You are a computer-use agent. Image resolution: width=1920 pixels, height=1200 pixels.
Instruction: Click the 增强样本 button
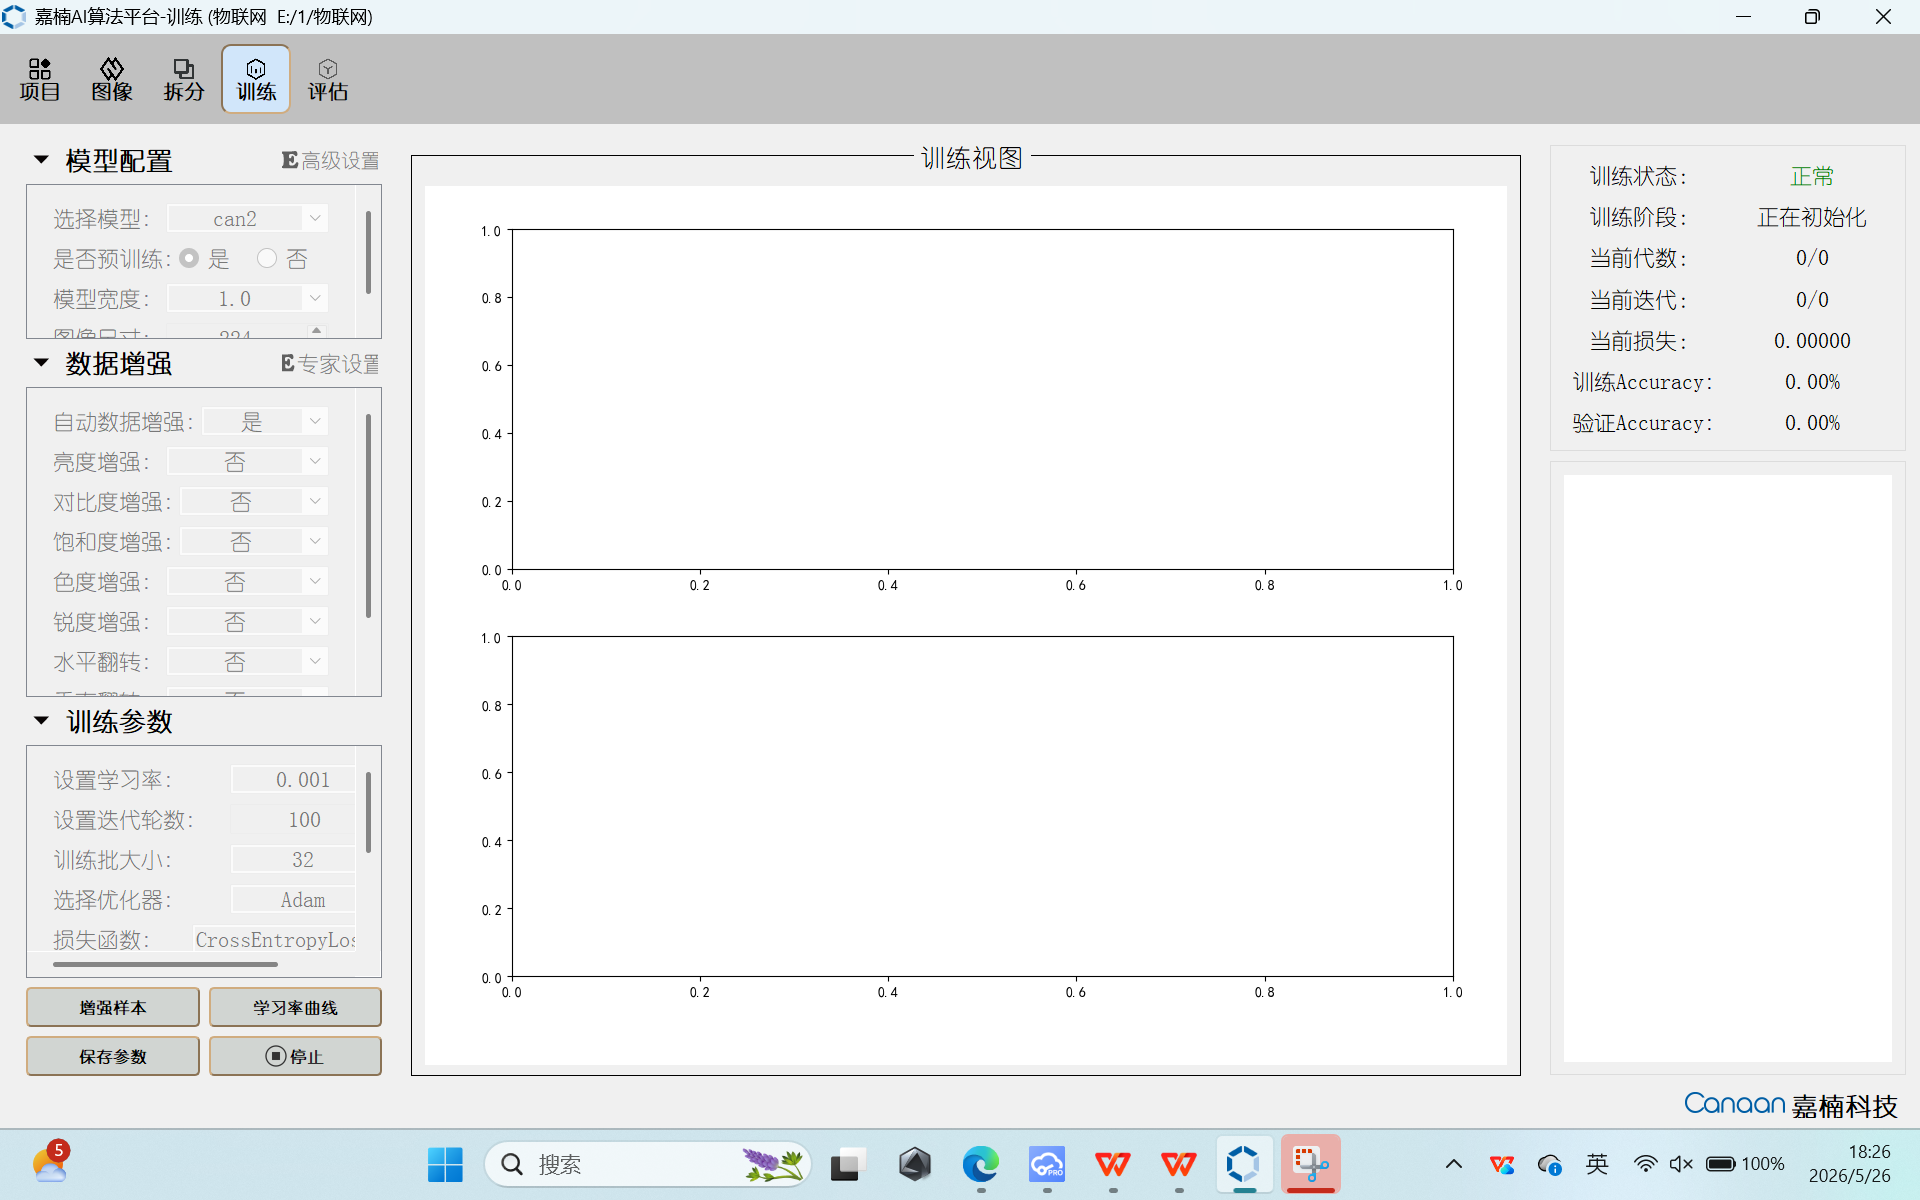(x=113, y=1007)
